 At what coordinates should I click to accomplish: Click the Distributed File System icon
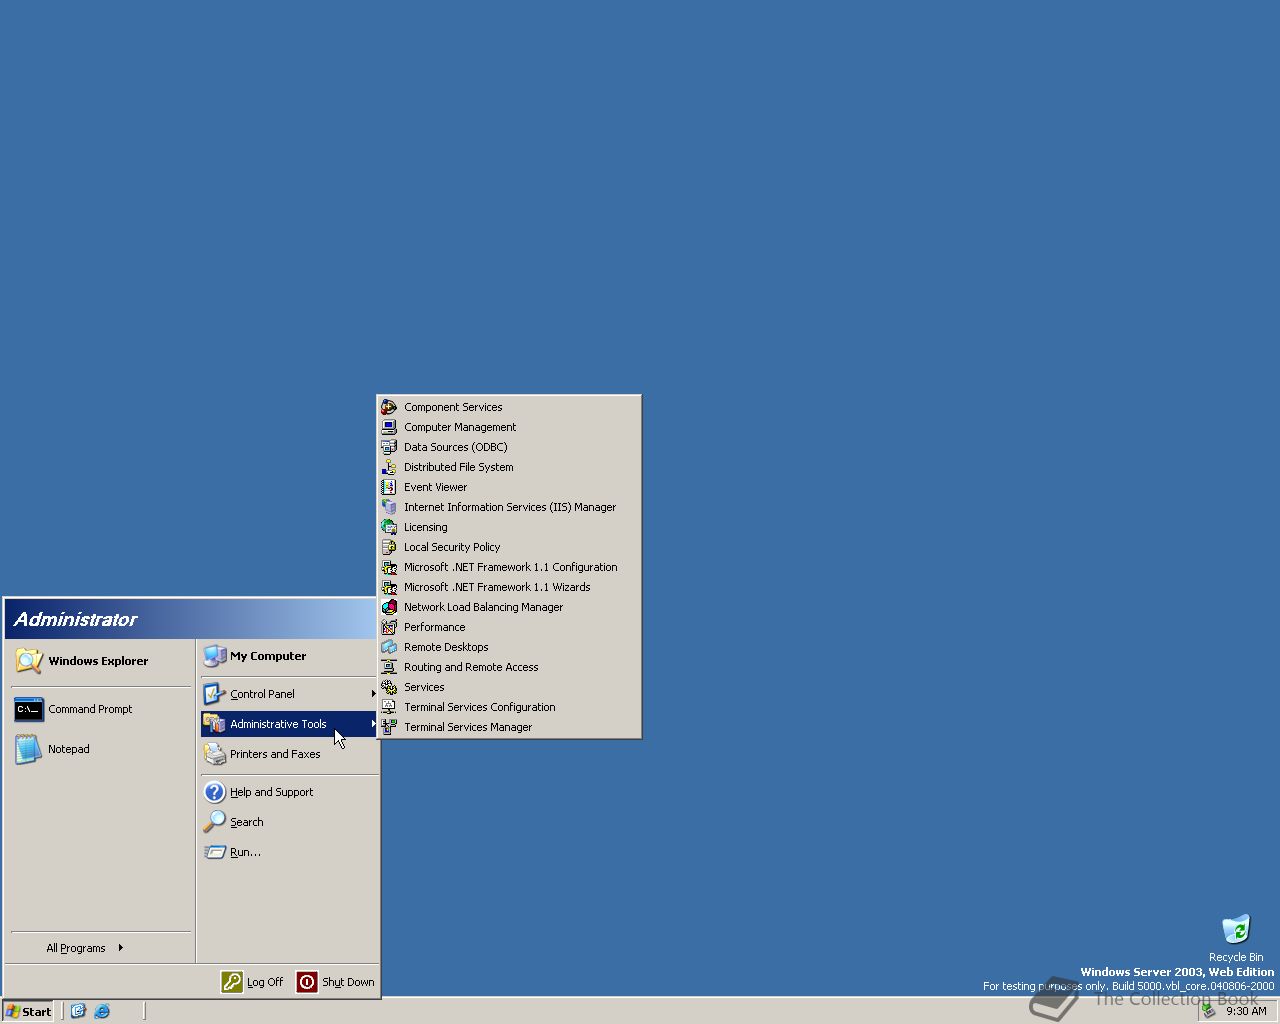(389, 467)
